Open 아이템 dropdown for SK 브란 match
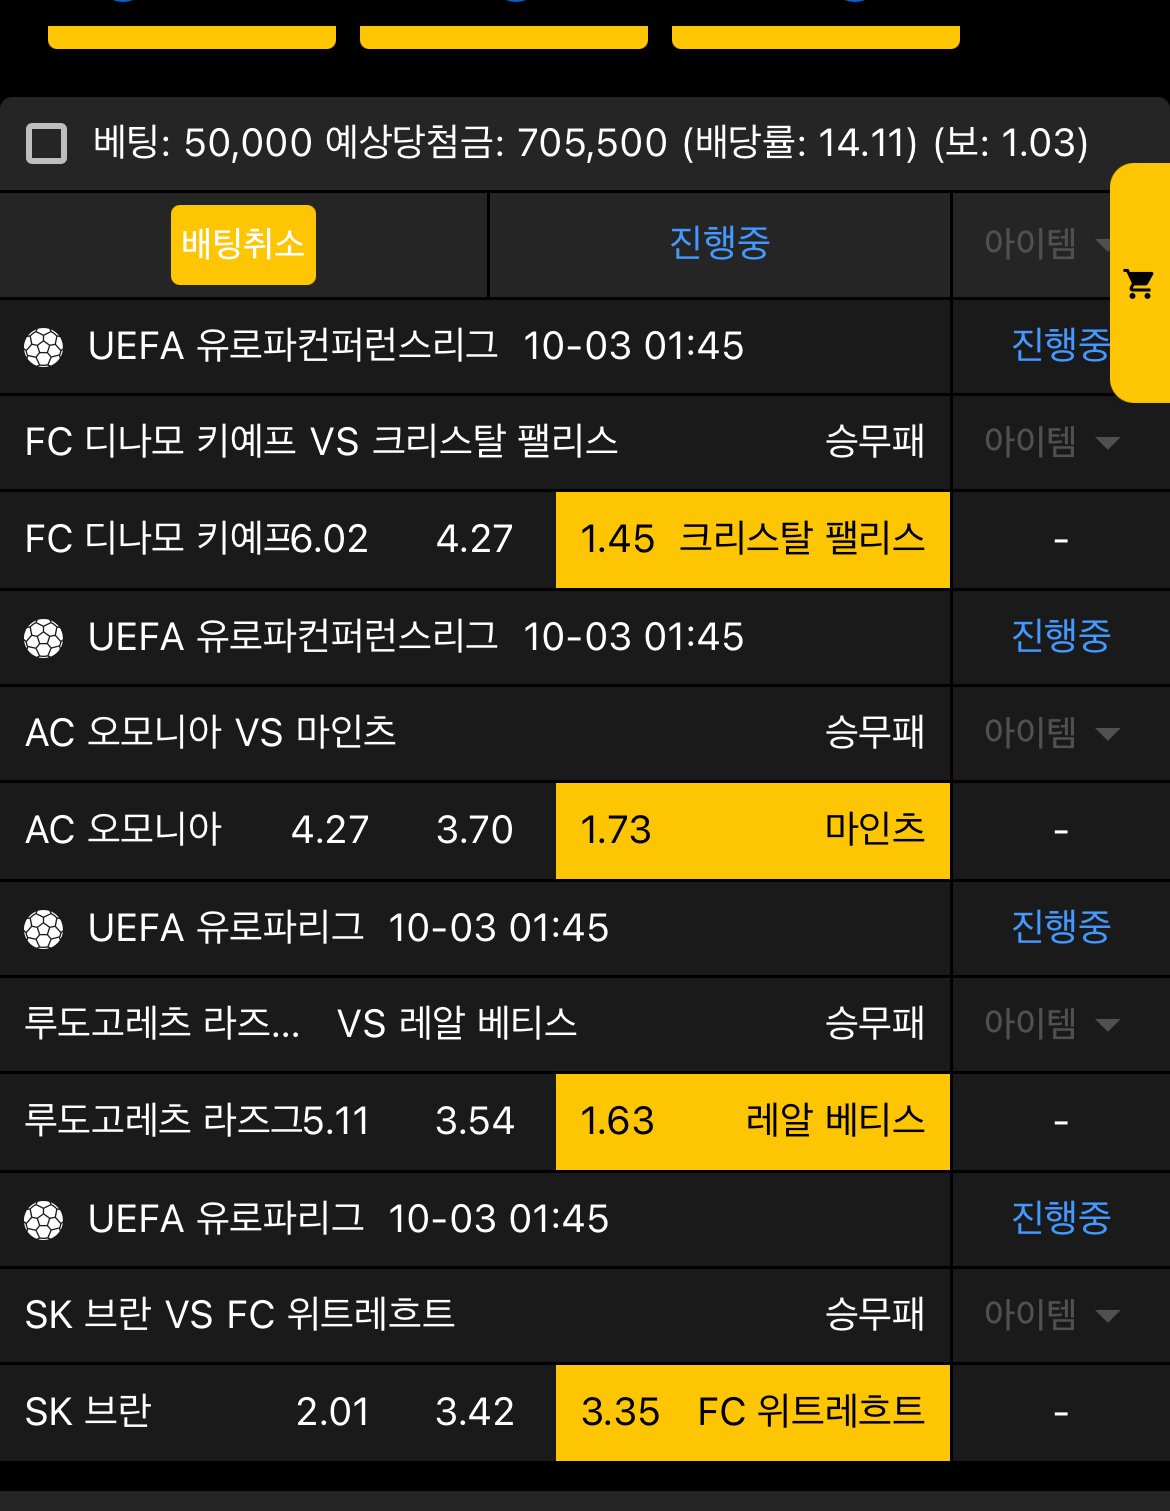The image size is (1170, 1511). (x=1051, y=1314)
